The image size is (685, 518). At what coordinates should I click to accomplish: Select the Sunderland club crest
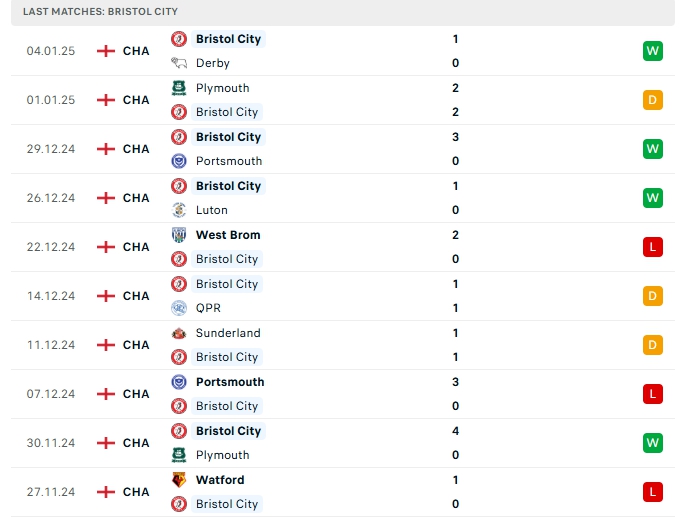[x=179, y=333]
